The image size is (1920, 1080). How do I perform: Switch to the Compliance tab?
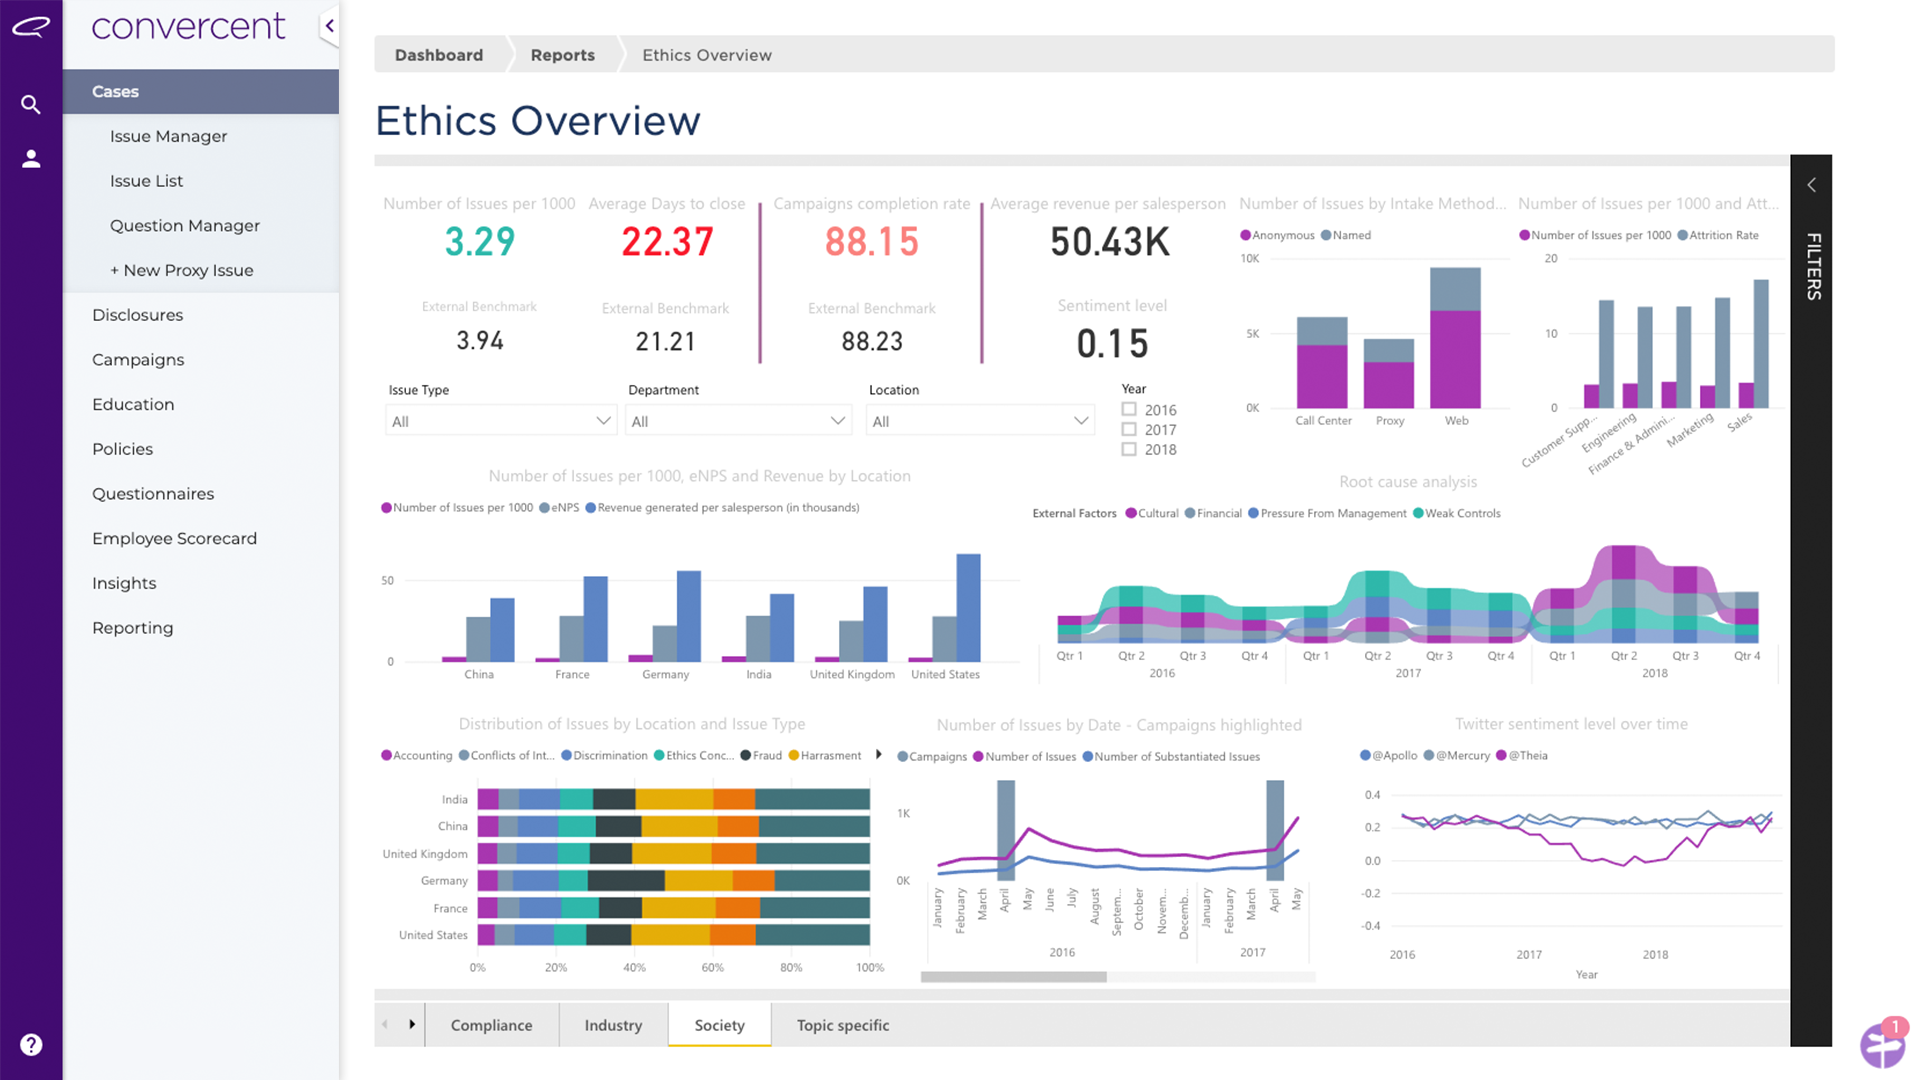coord(491,1025)
